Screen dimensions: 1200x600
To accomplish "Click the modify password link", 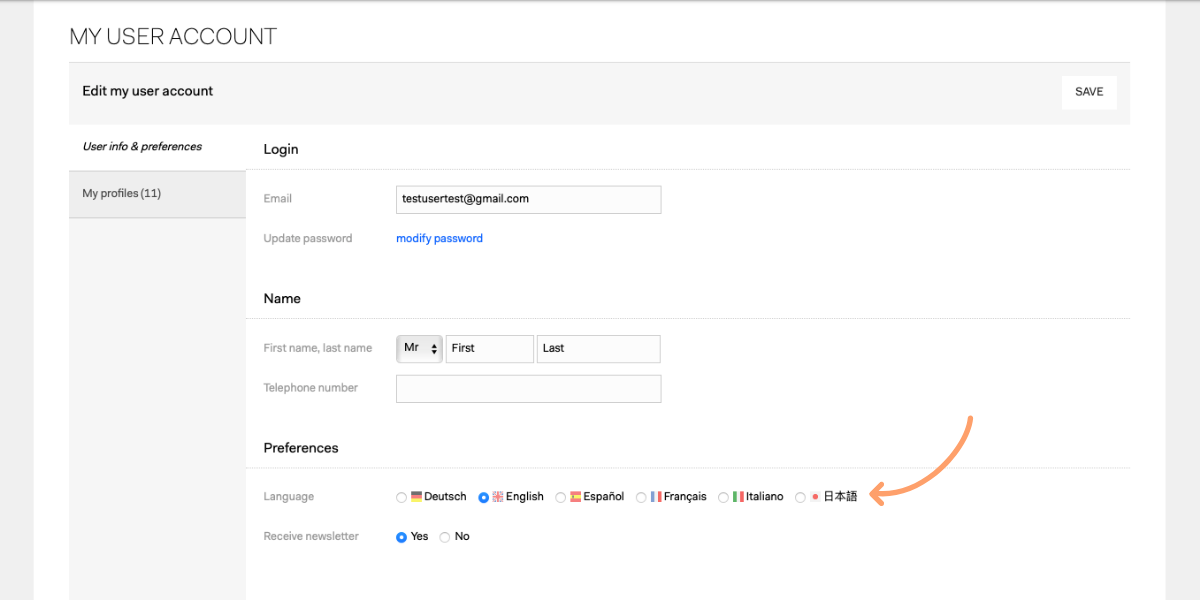I will pos(439,238).
